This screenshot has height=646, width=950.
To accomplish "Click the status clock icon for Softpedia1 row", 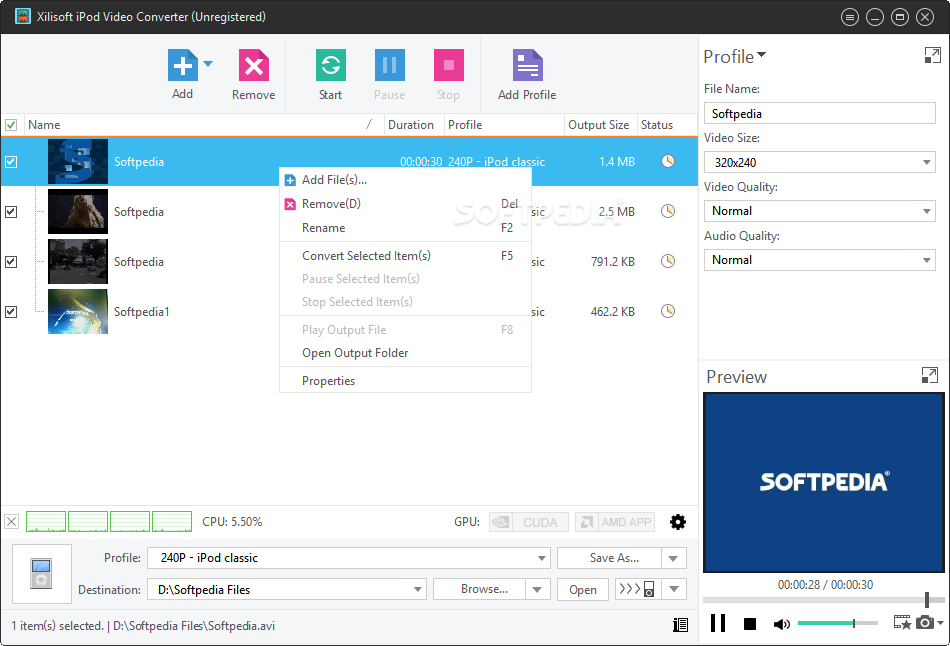I will click(668, 311).
